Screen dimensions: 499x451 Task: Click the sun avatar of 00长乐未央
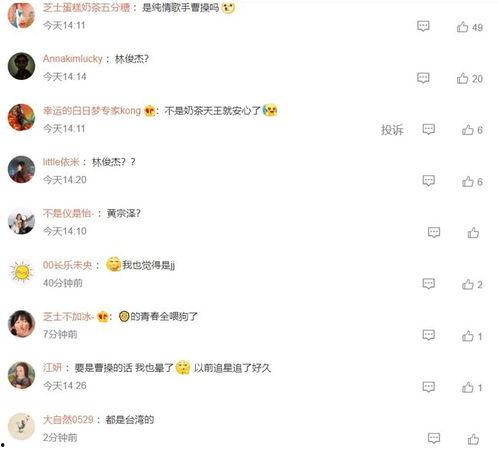coord(21,272)
